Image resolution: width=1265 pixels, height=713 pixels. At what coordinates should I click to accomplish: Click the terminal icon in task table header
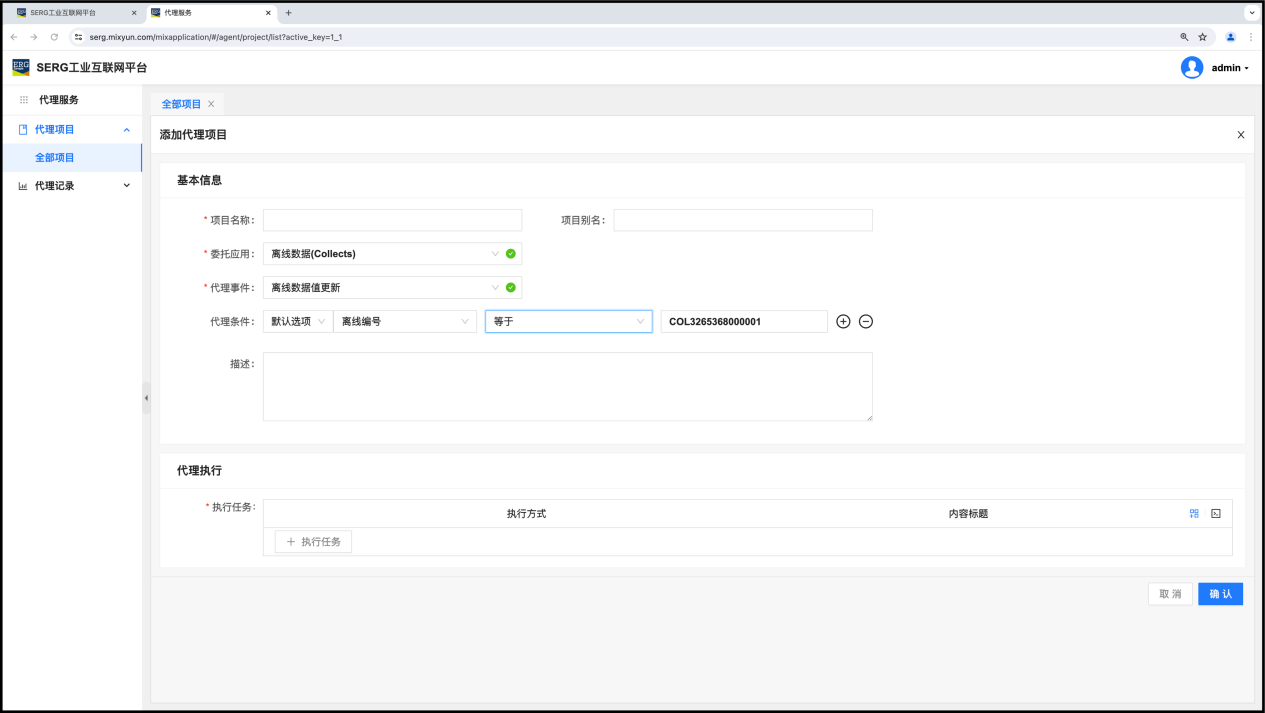point(1216,513)
